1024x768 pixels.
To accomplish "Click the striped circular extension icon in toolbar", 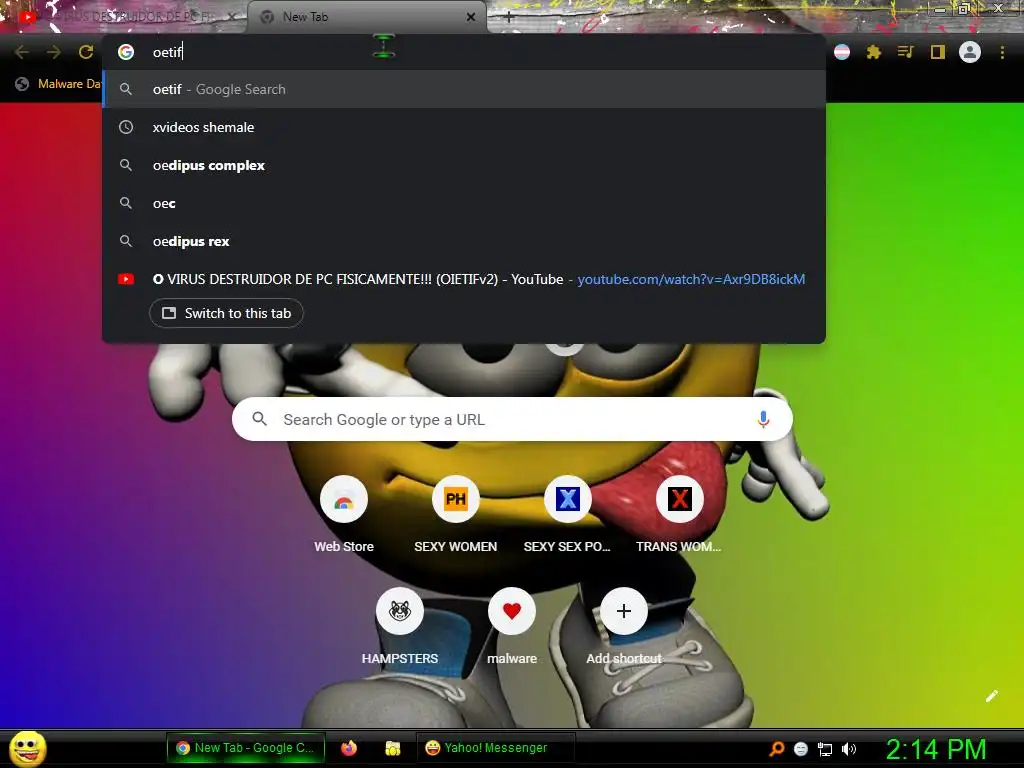I will (842, 52).
